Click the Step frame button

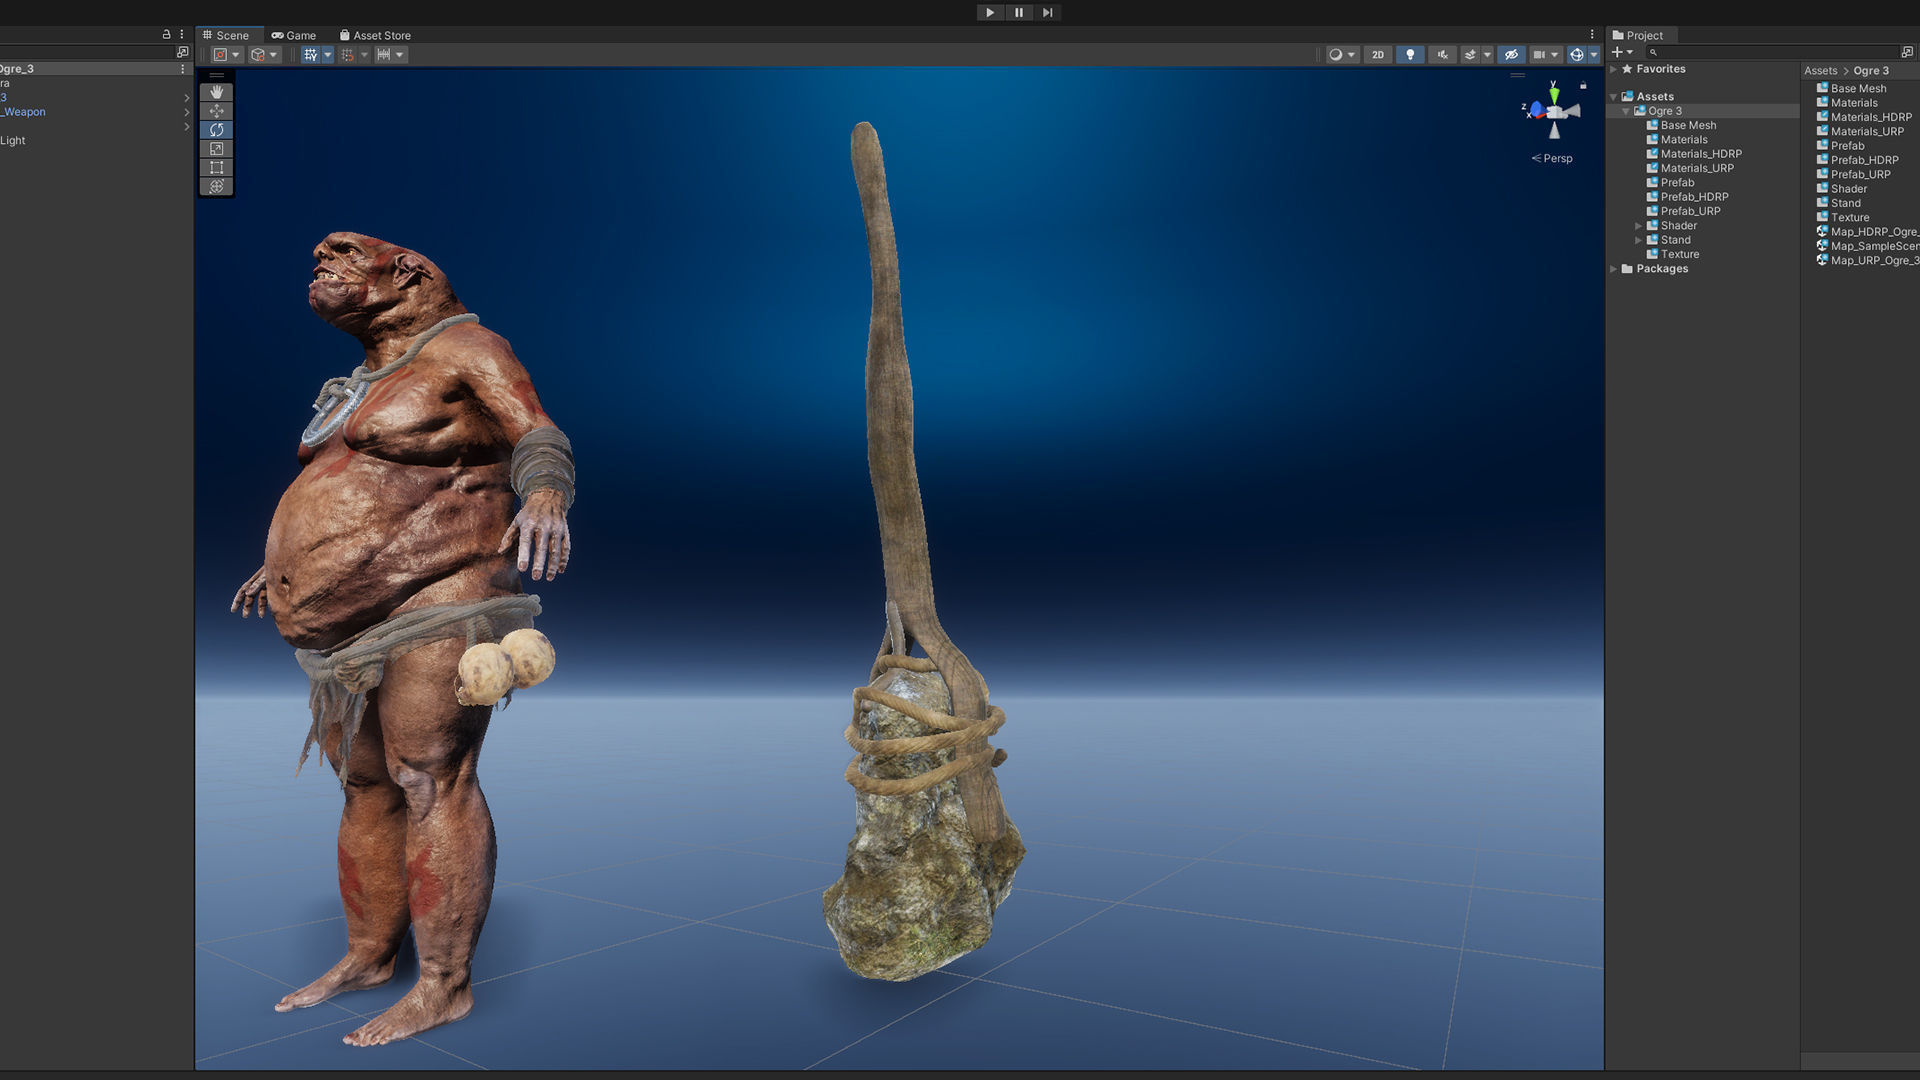coord(1047,13)
